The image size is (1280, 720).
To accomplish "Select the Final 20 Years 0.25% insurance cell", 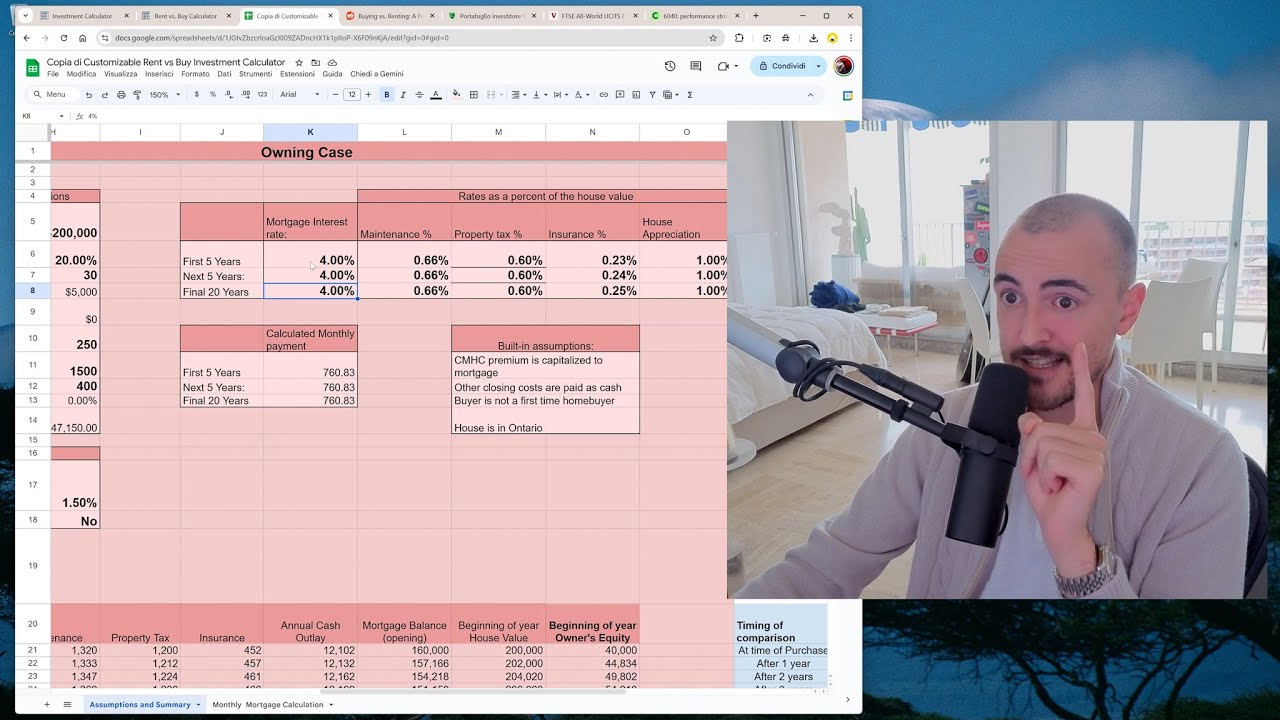I will [592, 291].
